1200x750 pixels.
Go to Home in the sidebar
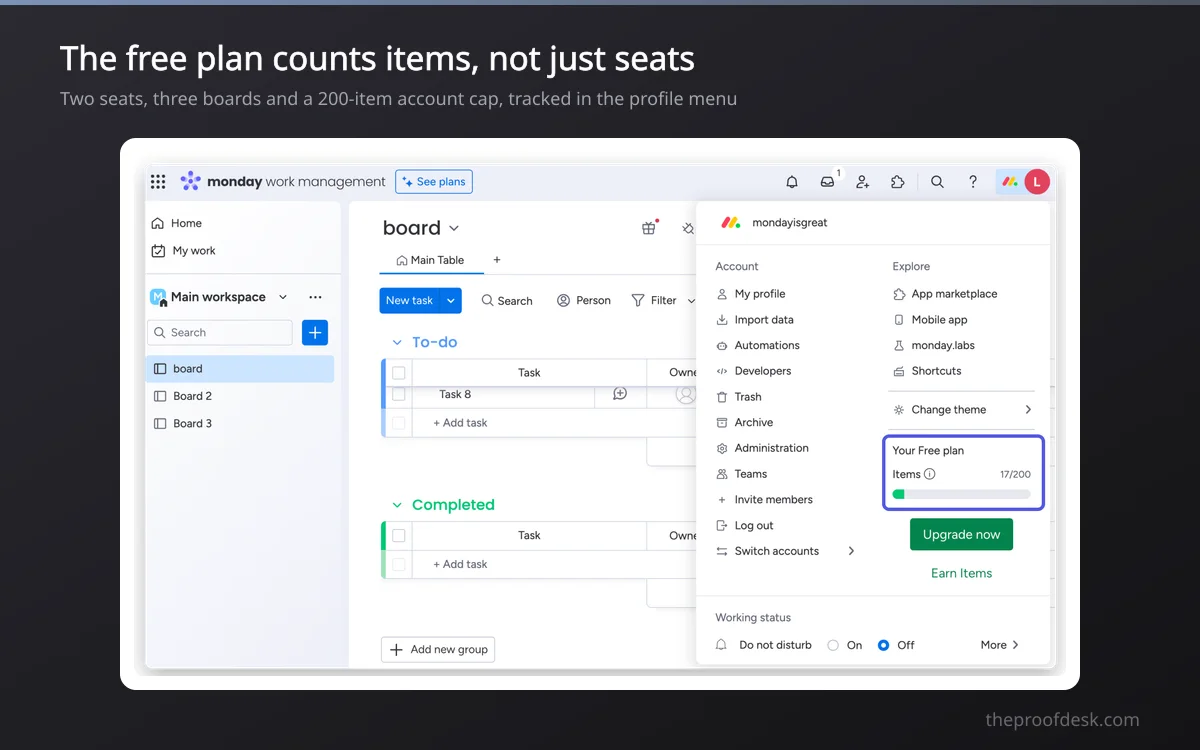pyautogui.click(x=177, y=223)
